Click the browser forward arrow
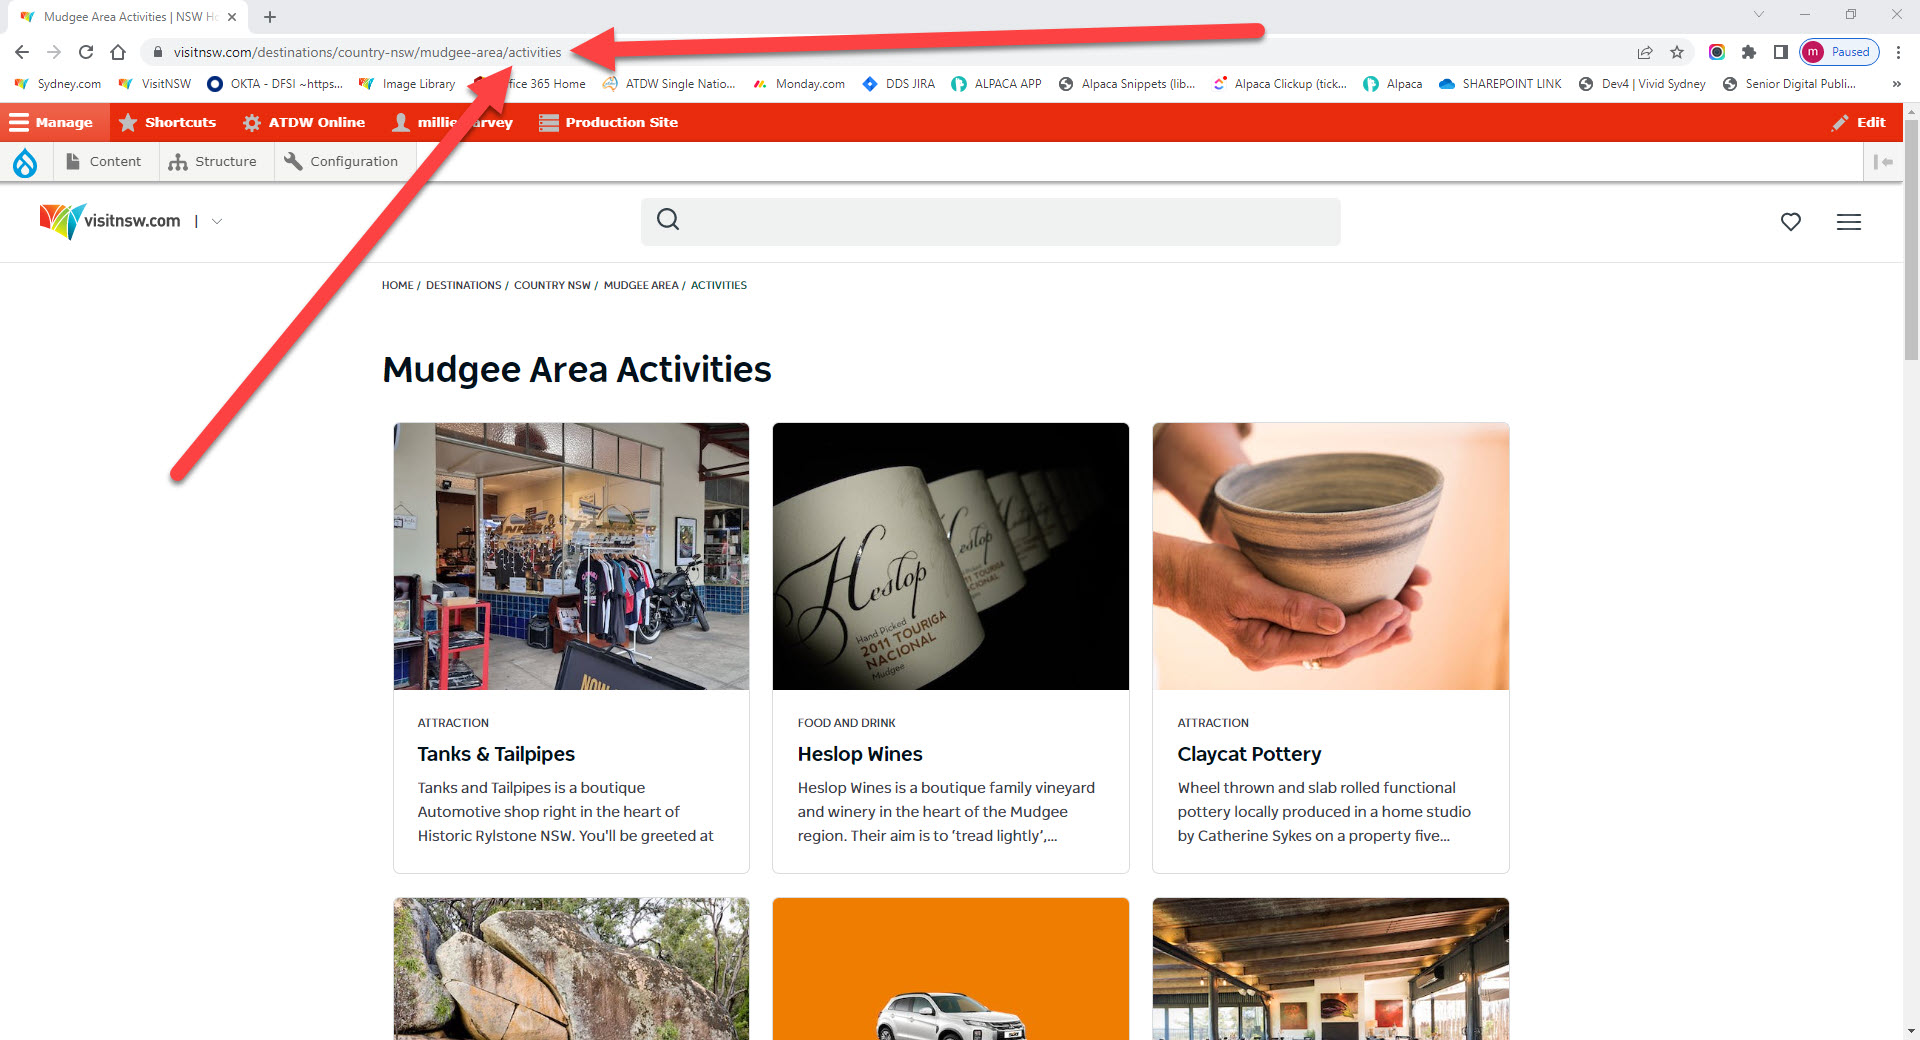Viewport: 1920px width, 1040px height. tap(54, 52)
